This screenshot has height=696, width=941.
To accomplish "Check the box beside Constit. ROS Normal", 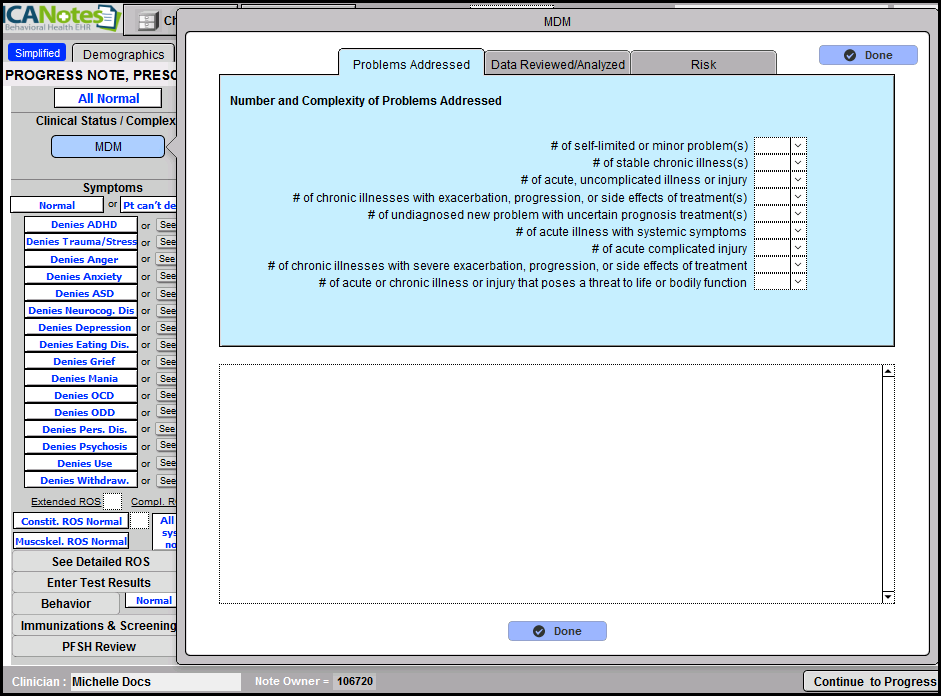I will pyautogui.click(x=139, y=521).
